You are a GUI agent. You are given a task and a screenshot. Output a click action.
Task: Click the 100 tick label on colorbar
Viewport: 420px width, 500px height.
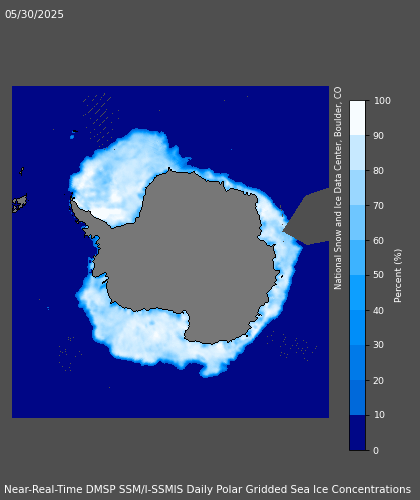[x=382, y=101]
